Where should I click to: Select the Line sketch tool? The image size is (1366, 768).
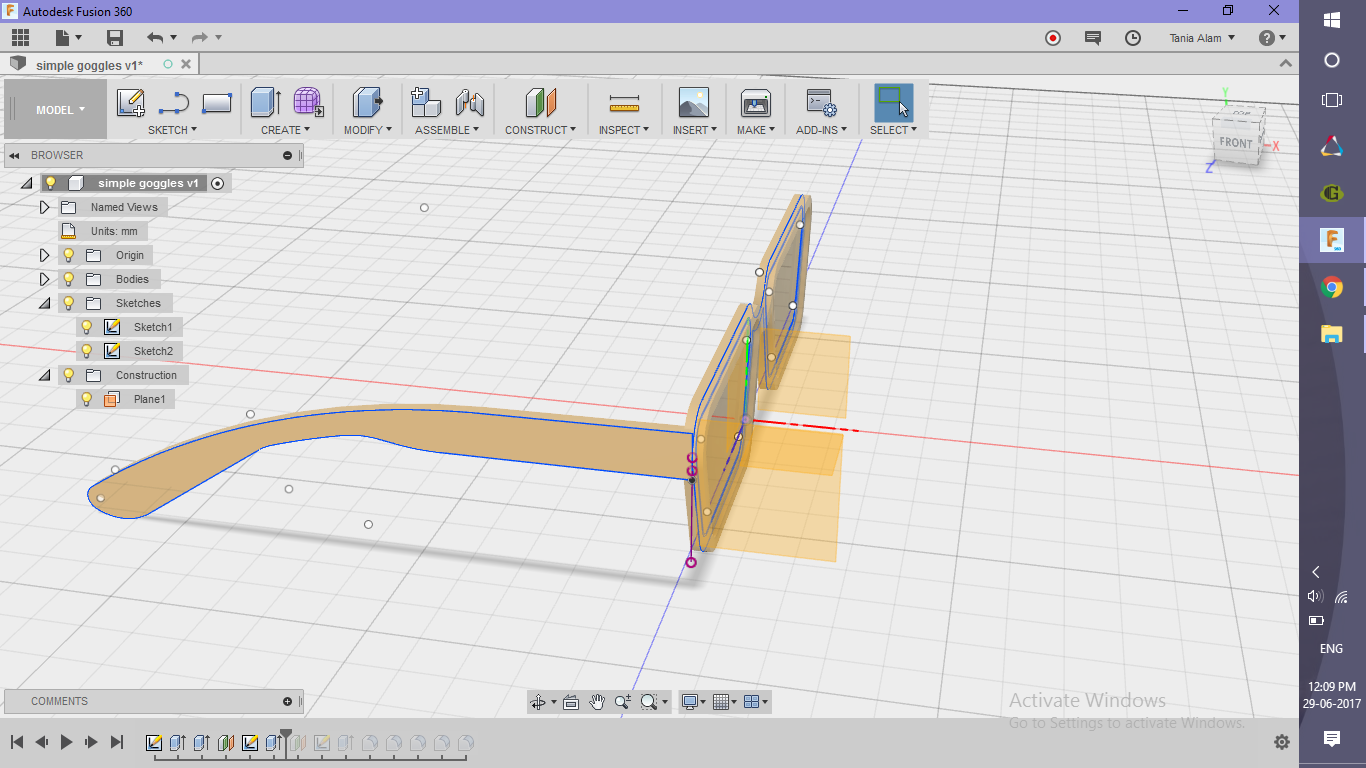point(174,102)
